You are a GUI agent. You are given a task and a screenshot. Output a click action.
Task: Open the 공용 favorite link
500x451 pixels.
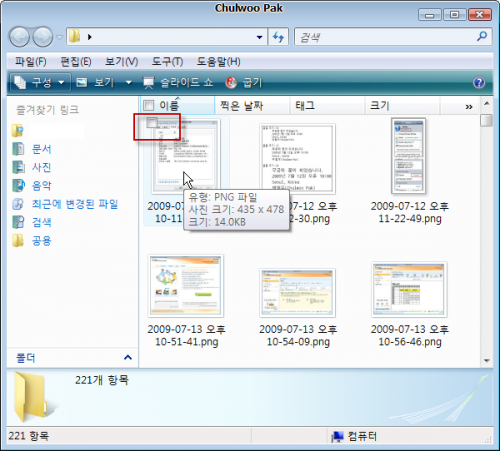[x=41, y=241]
